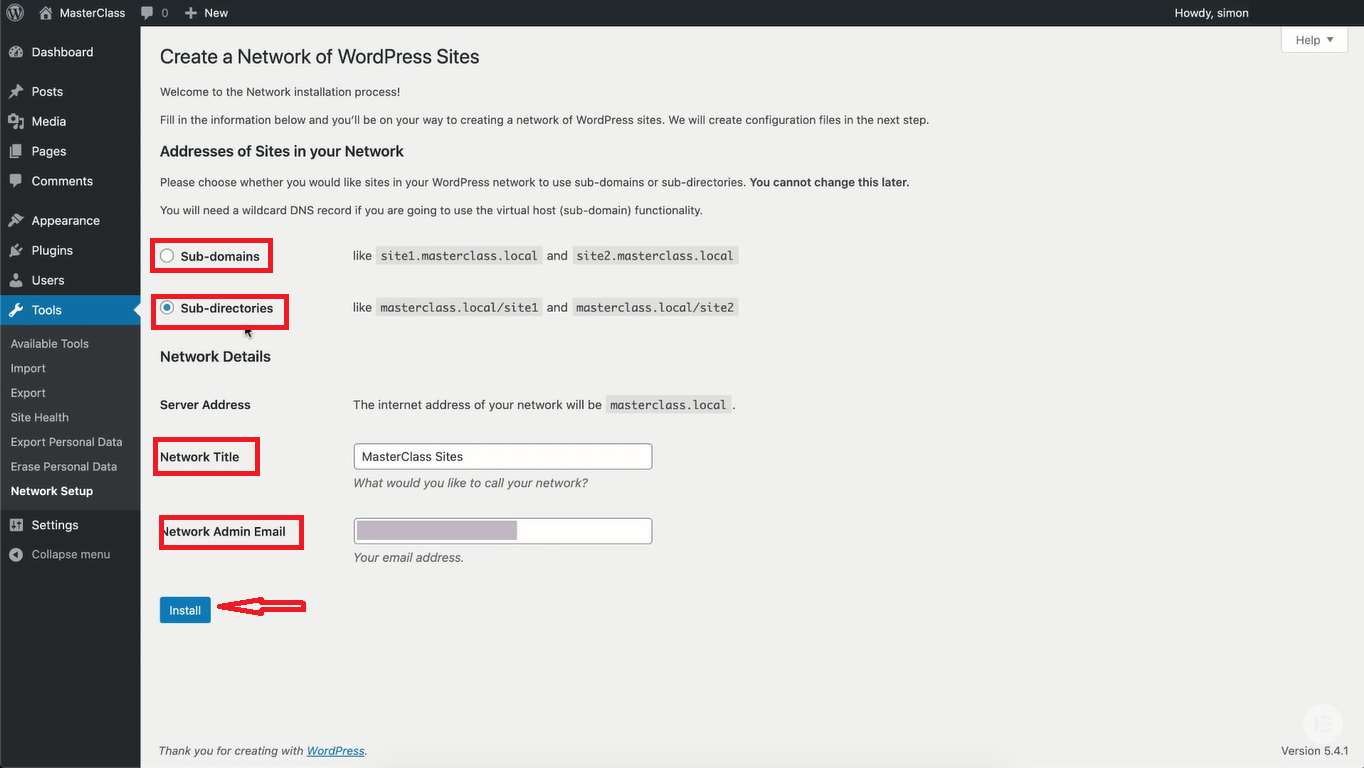This screenshot has height=772, width=1364.
Task: Click the 'Create a Network of WordPress Sites' heading
Action: click(x=320, y=57)
